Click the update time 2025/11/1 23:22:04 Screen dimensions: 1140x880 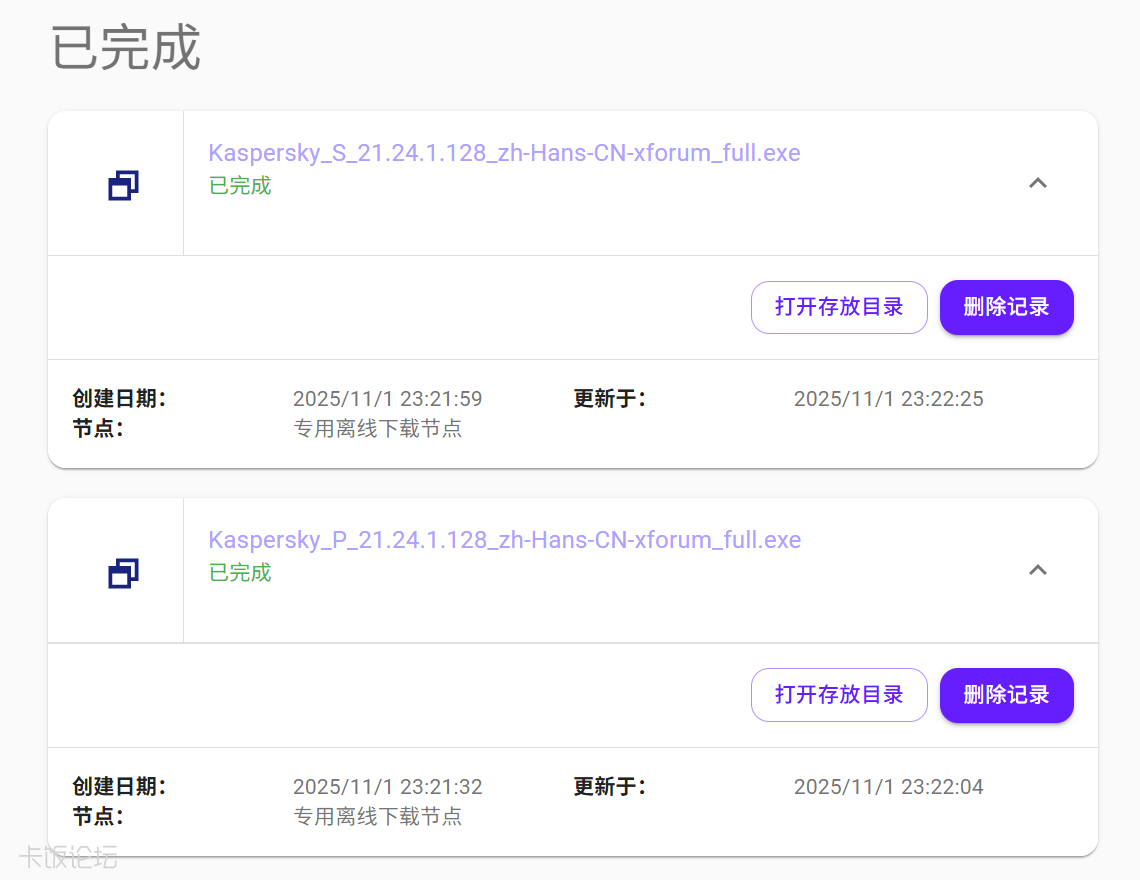point(888,787)
